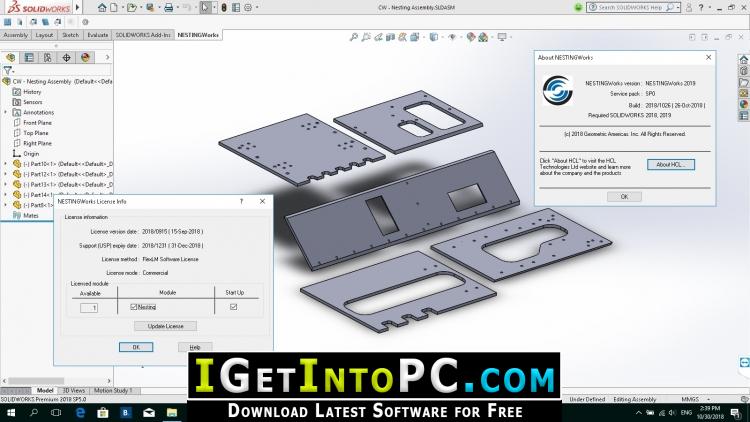This screenshot has height=422, width=750.
Task: Click the Rebuild traffic light icon
Action: [x=224, y=8]
